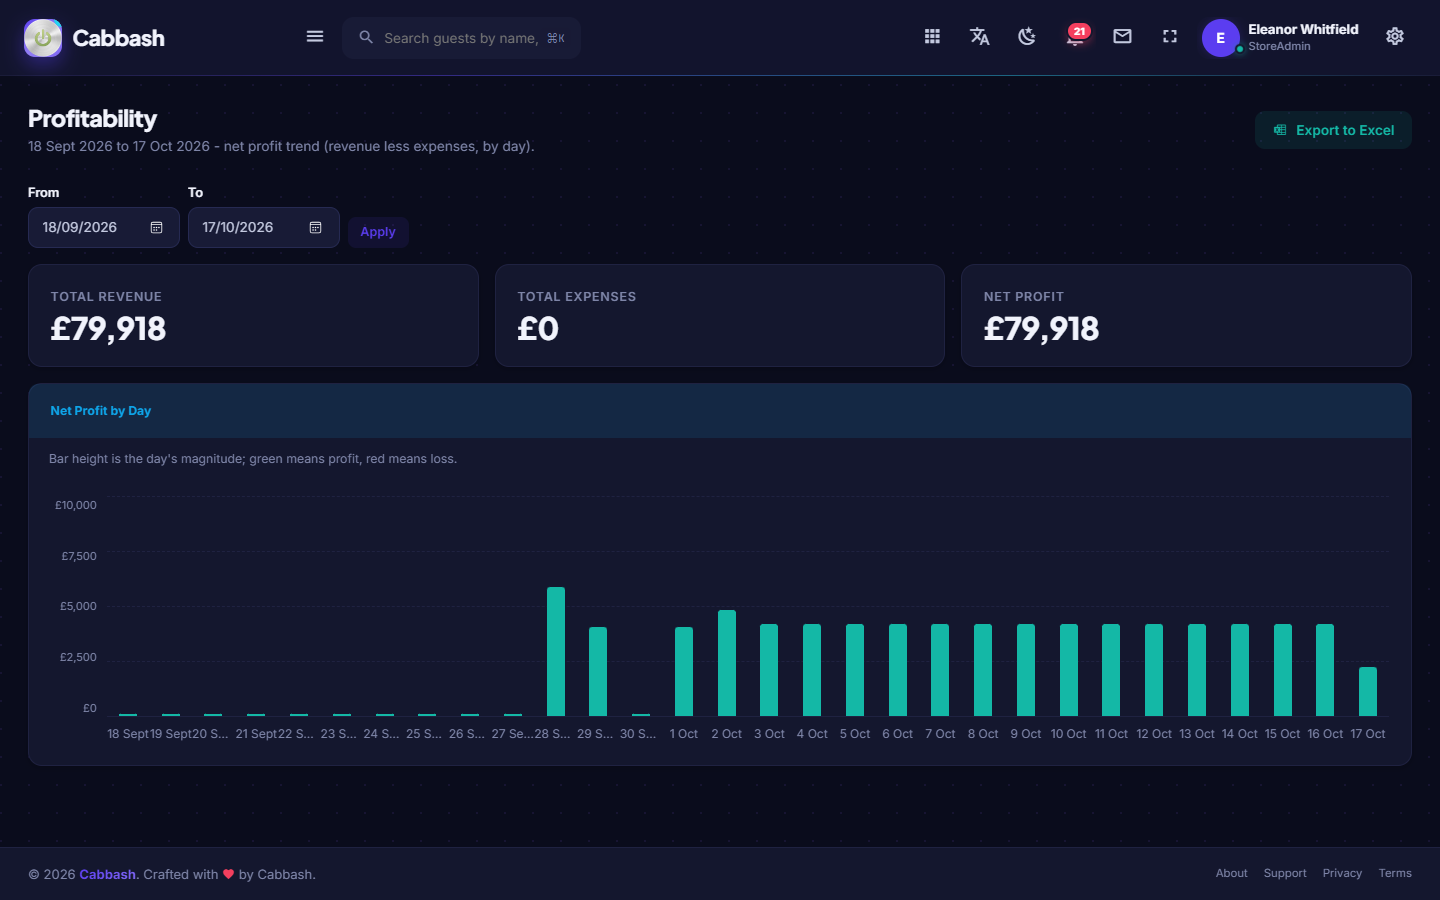Image resolution: width=1440 pixels, height=900 pixels.
Task: Apply the selected date range
Action: [378, 232]
